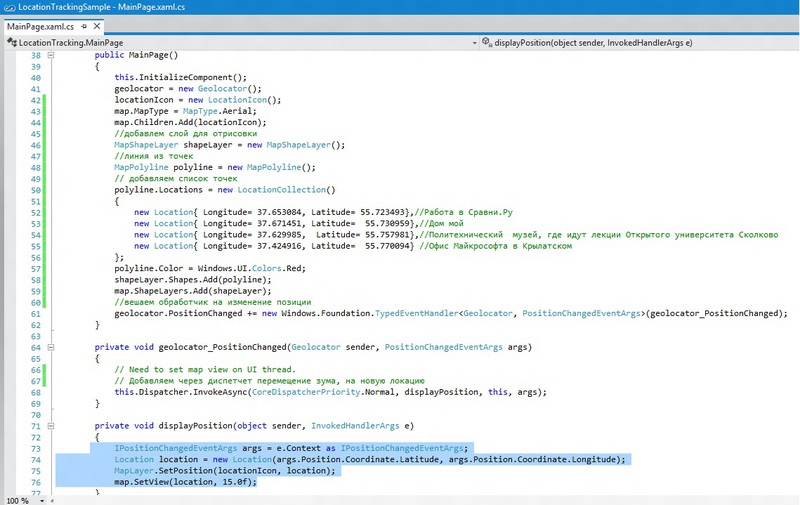Screen dimensions: 800x505
Task: Click the horizontal scrollbar left arrow
Action: [52, 501]
